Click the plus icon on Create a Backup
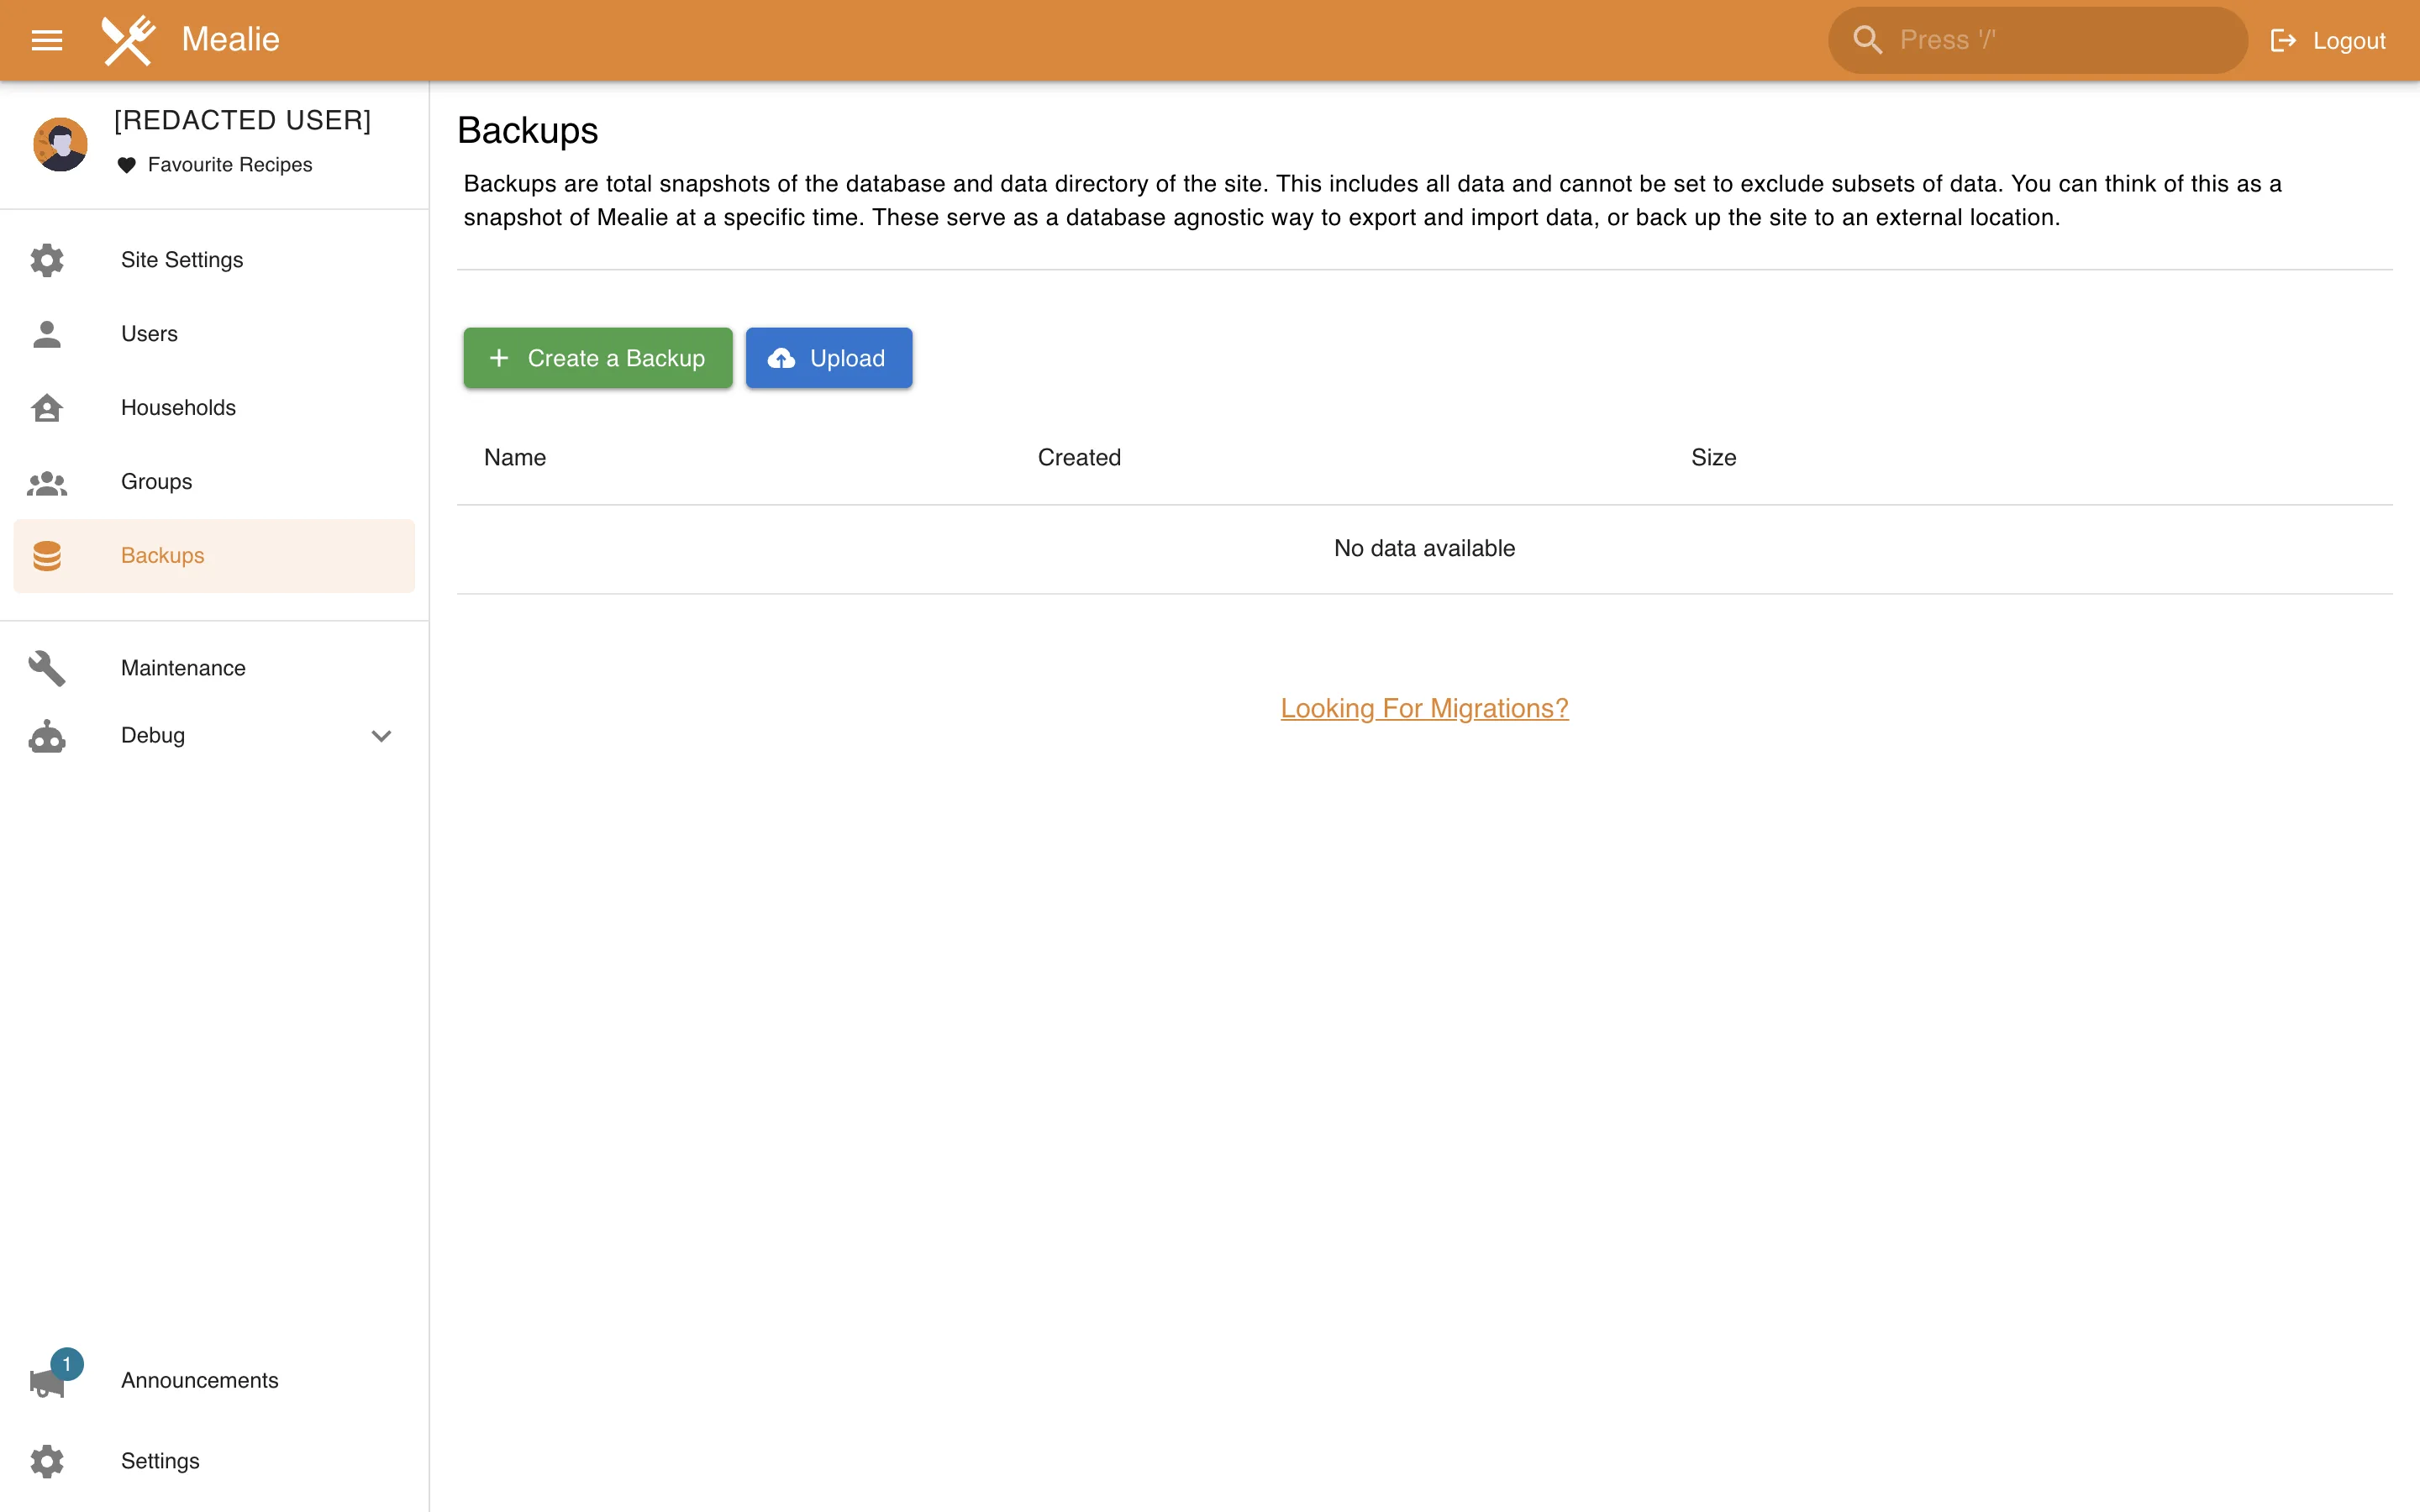Screen dimensions: 2420x1512 tap(499, 358)
